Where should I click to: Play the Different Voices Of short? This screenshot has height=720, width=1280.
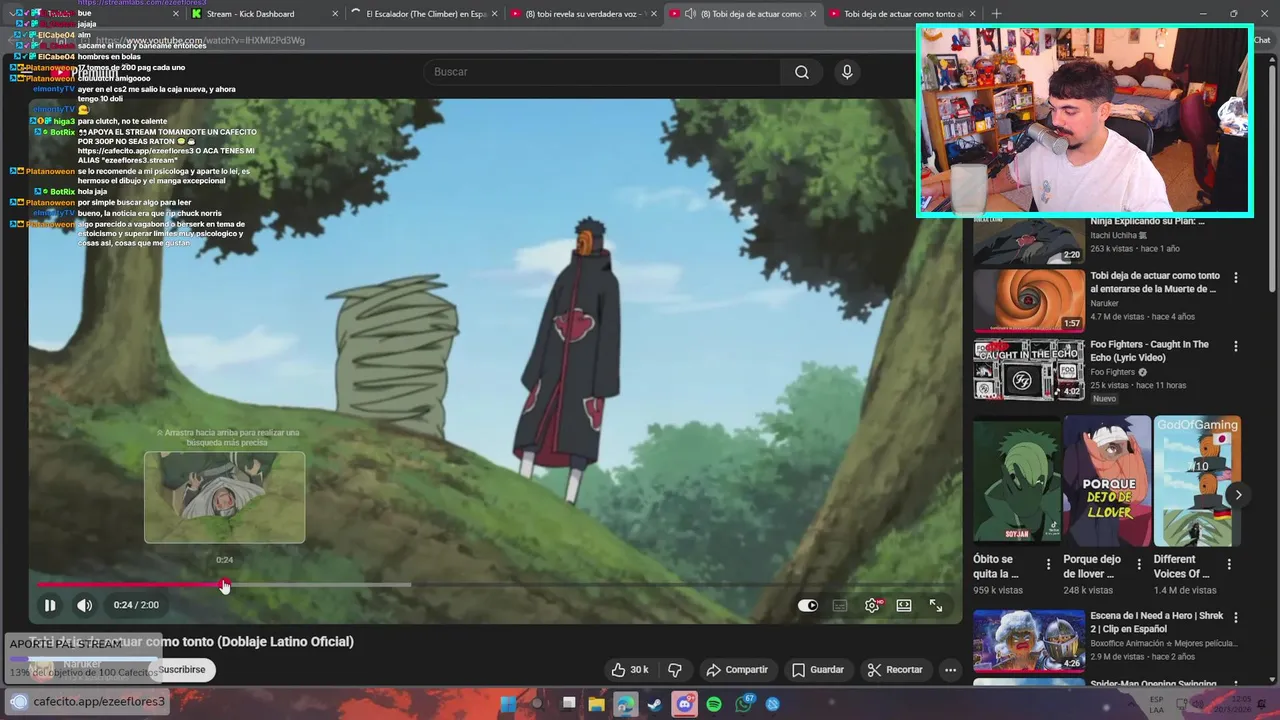tap(1197, 481)
